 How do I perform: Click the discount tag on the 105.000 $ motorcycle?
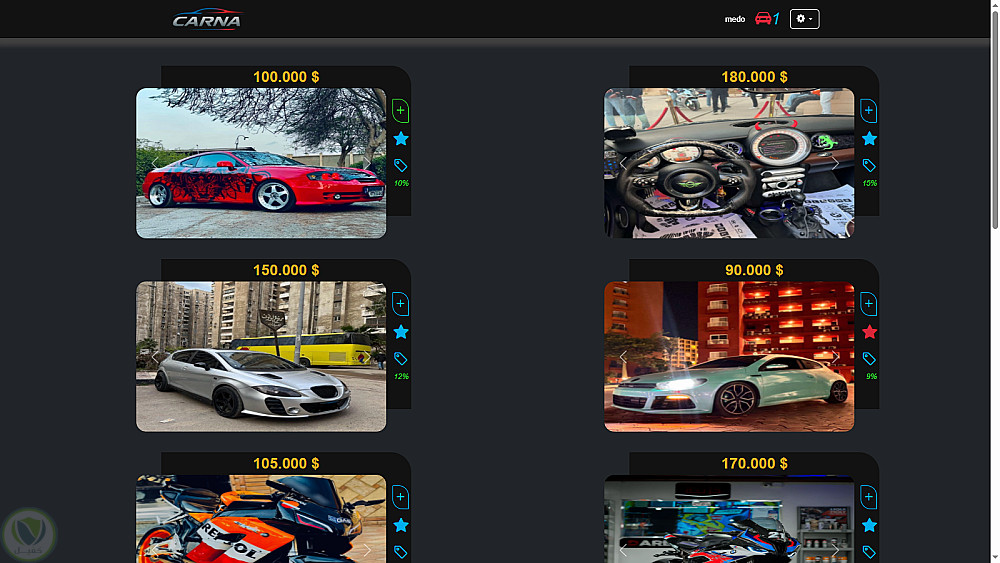pos(401,552)
